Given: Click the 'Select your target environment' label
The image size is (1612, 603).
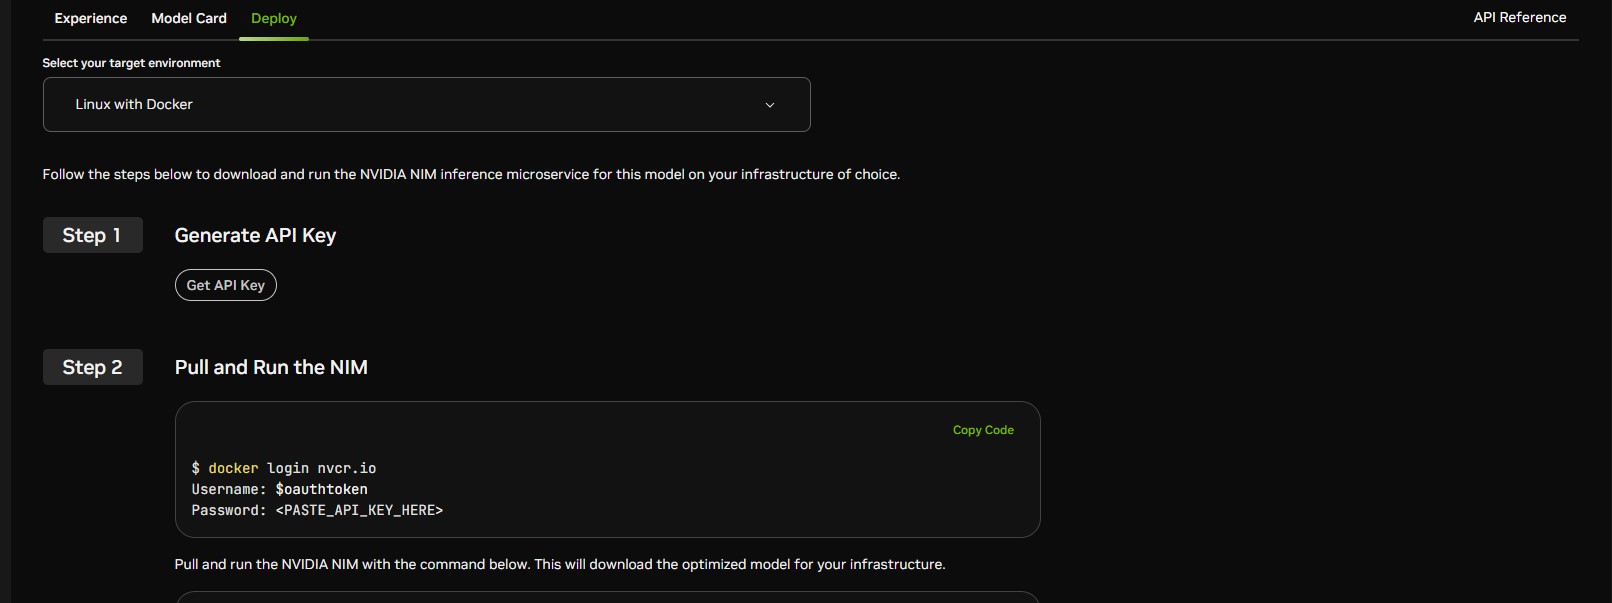Looking at the screenshot, I should 131,63.
